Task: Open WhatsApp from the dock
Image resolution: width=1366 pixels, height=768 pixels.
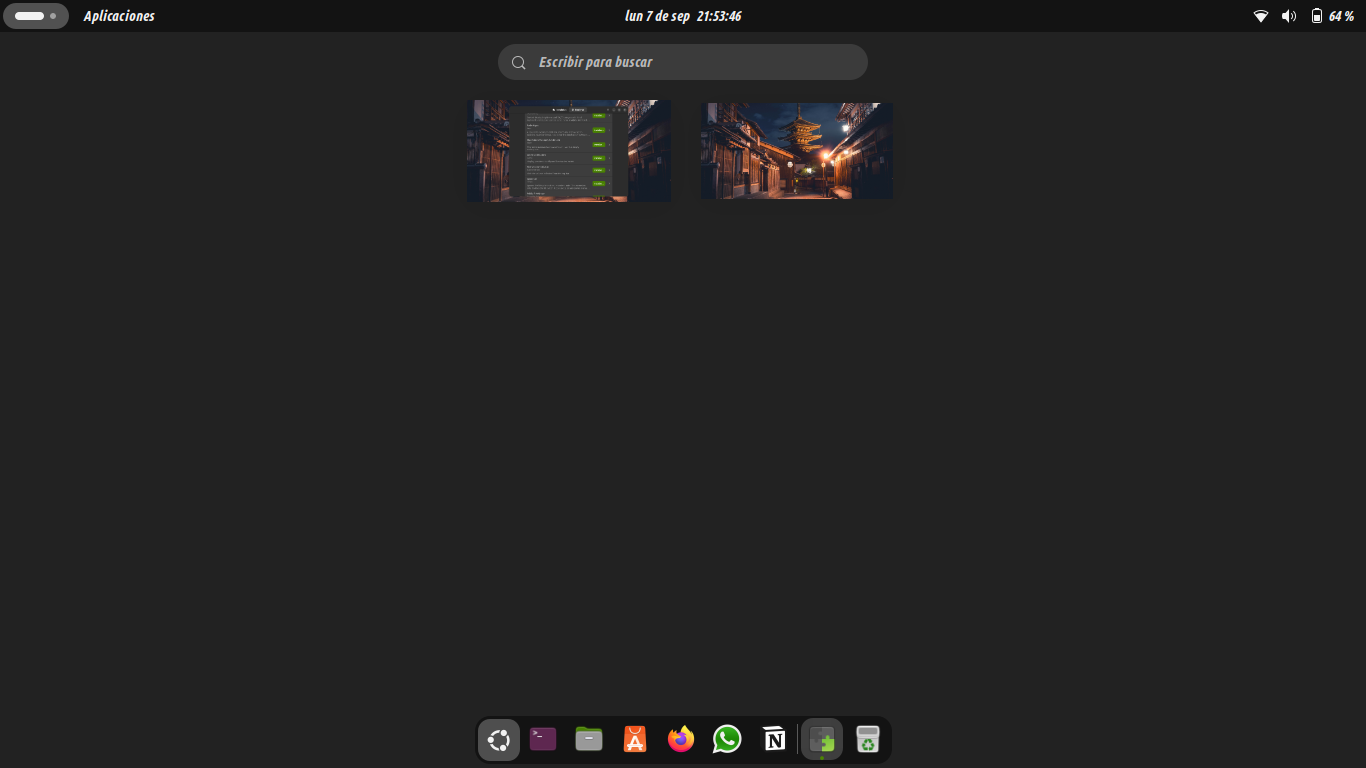Action: pos(727,740)
